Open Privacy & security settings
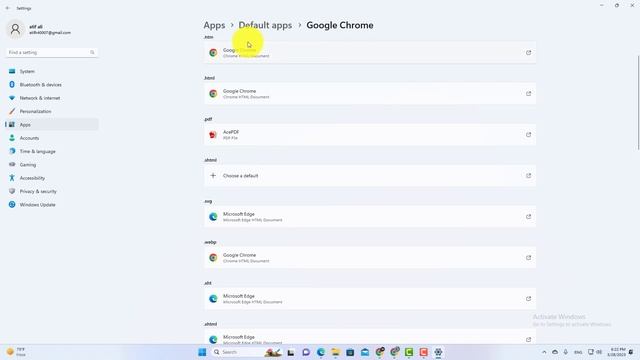 52,191
